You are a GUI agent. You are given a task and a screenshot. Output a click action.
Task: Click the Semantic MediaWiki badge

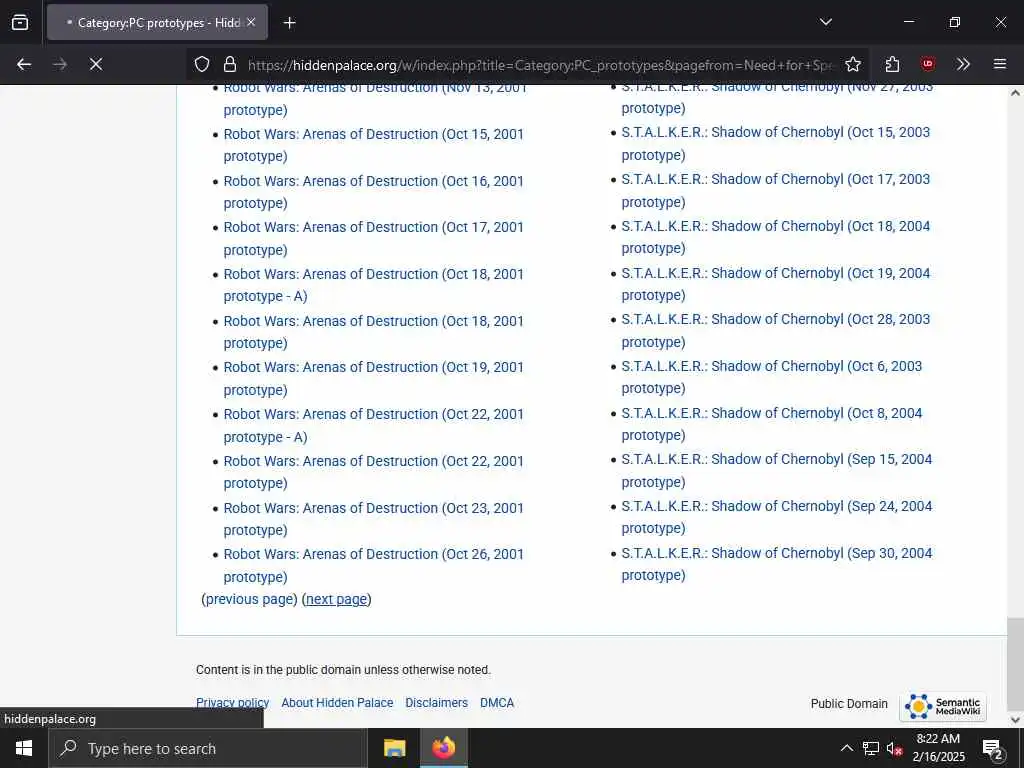942,707
